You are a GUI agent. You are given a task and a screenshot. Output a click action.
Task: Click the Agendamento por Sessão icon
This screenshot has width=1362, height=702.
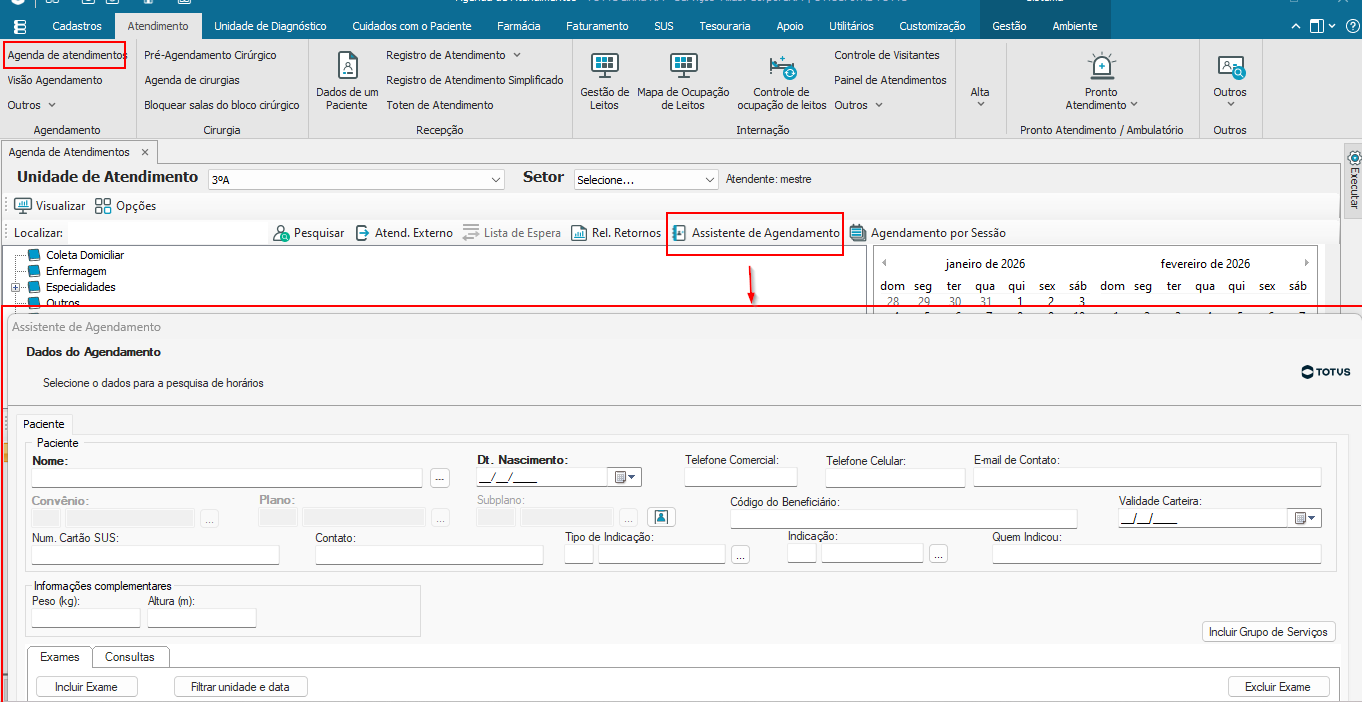coord(857,233)
